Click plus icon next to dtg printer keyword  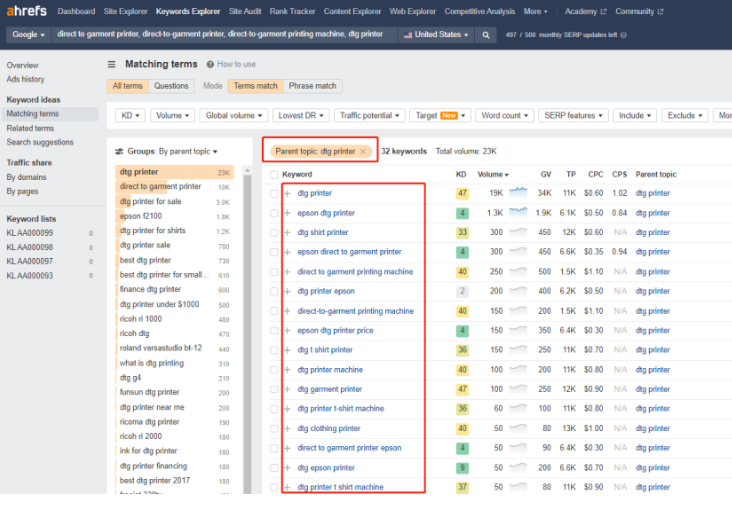(288, 193)
